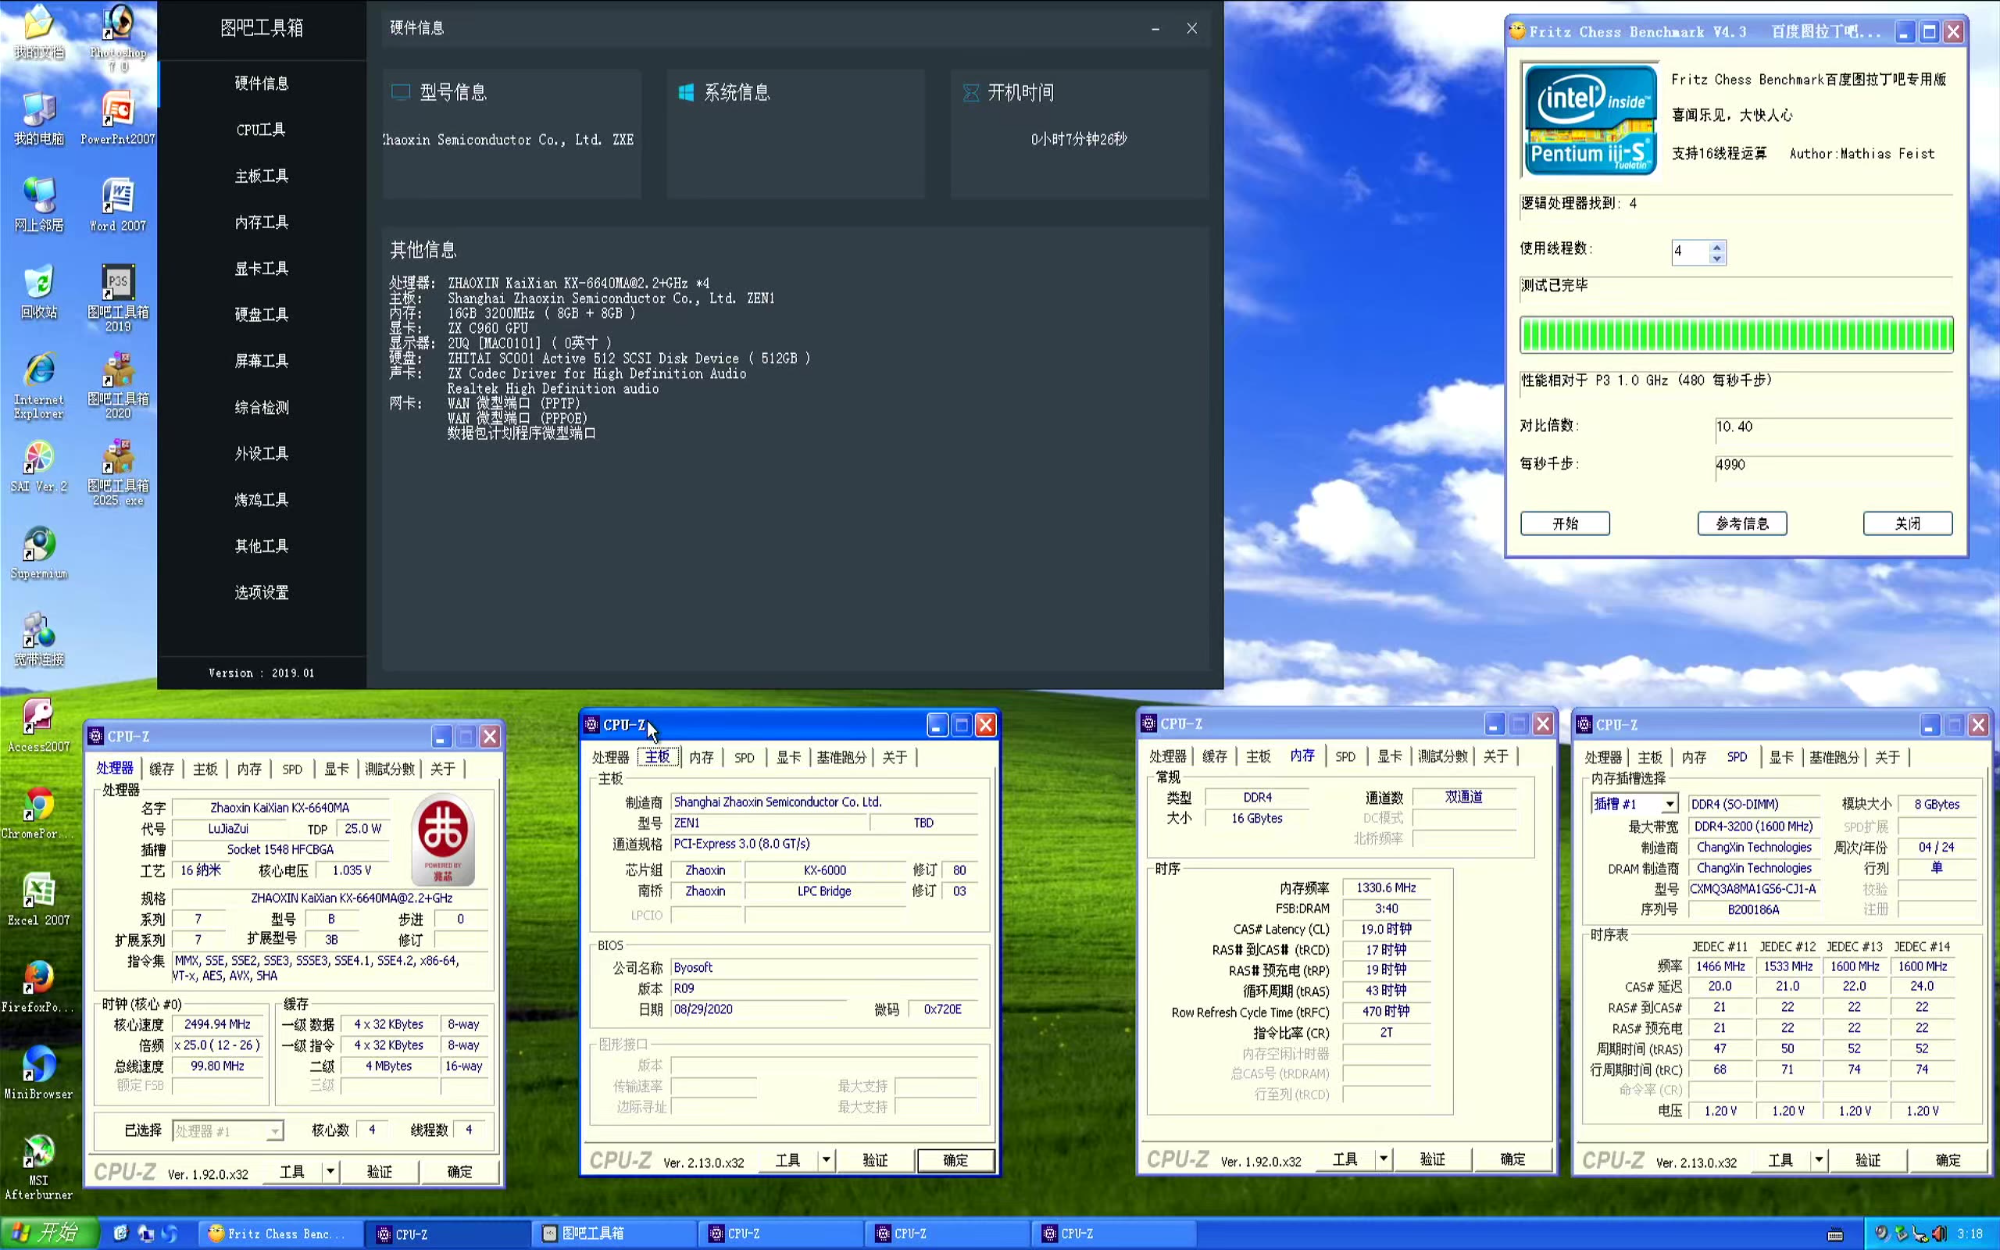
Task: Open SAI Ver 2 desktop icon
Action: click(x=39, y=466)
